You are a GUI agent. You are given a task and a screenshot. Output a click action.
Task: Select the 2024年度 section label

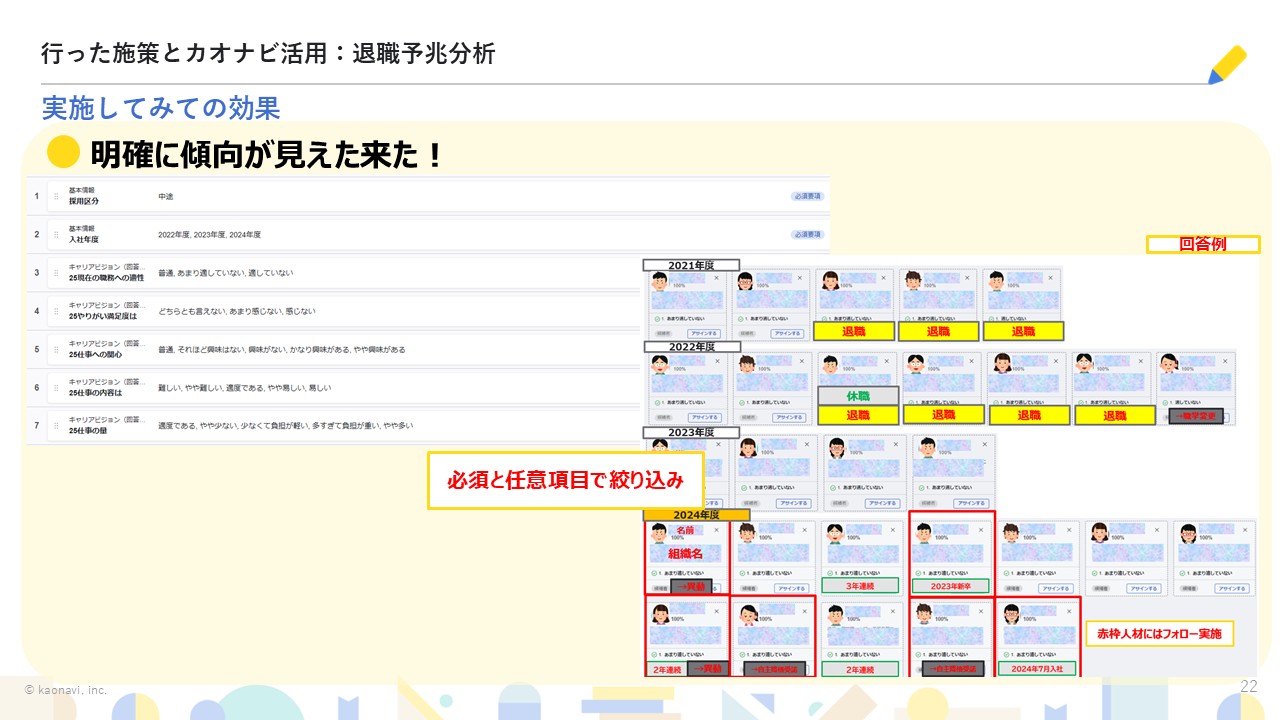696,514
